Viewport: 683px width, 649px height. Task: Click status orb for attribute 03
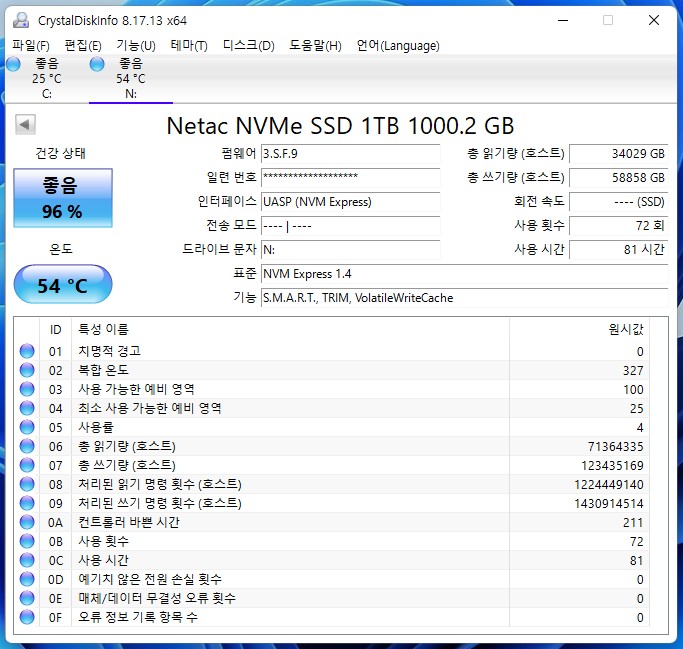click(x=27, y=389)
